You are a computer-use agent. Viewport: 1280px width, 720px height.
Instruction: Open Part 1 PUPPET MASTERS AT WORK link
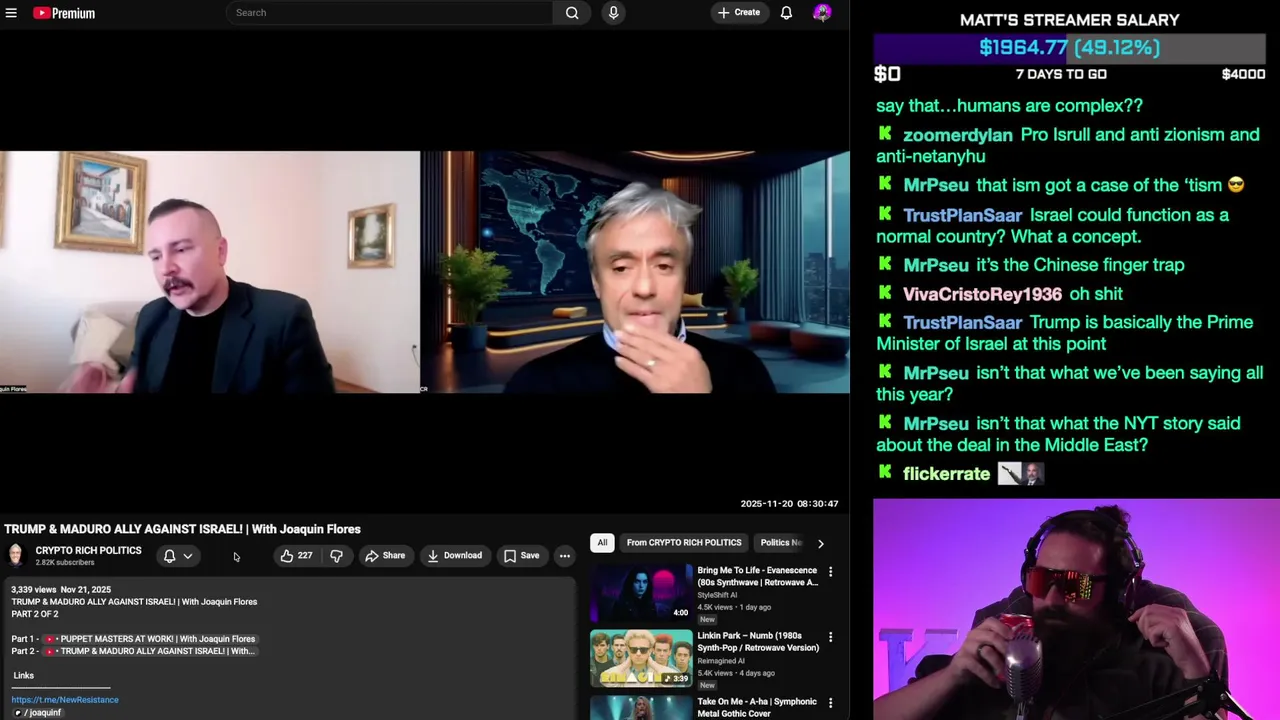[149, 639]
